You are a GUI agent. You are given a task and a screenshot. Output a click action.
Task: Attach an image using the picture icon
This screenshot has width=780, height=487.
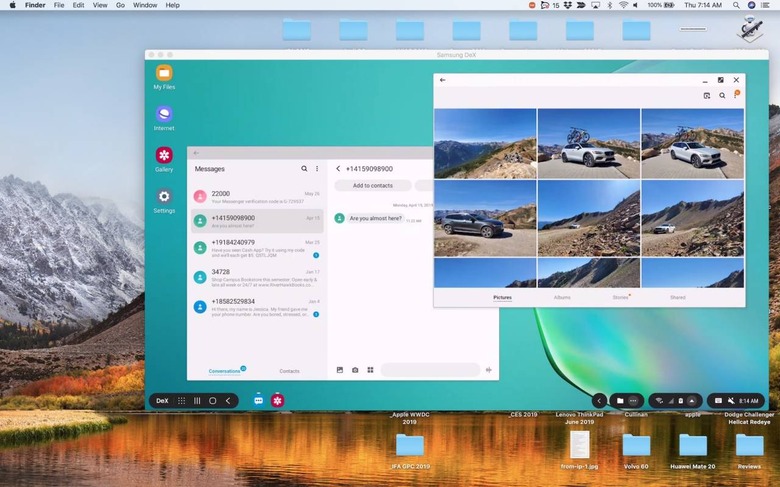tap(340, 370)
